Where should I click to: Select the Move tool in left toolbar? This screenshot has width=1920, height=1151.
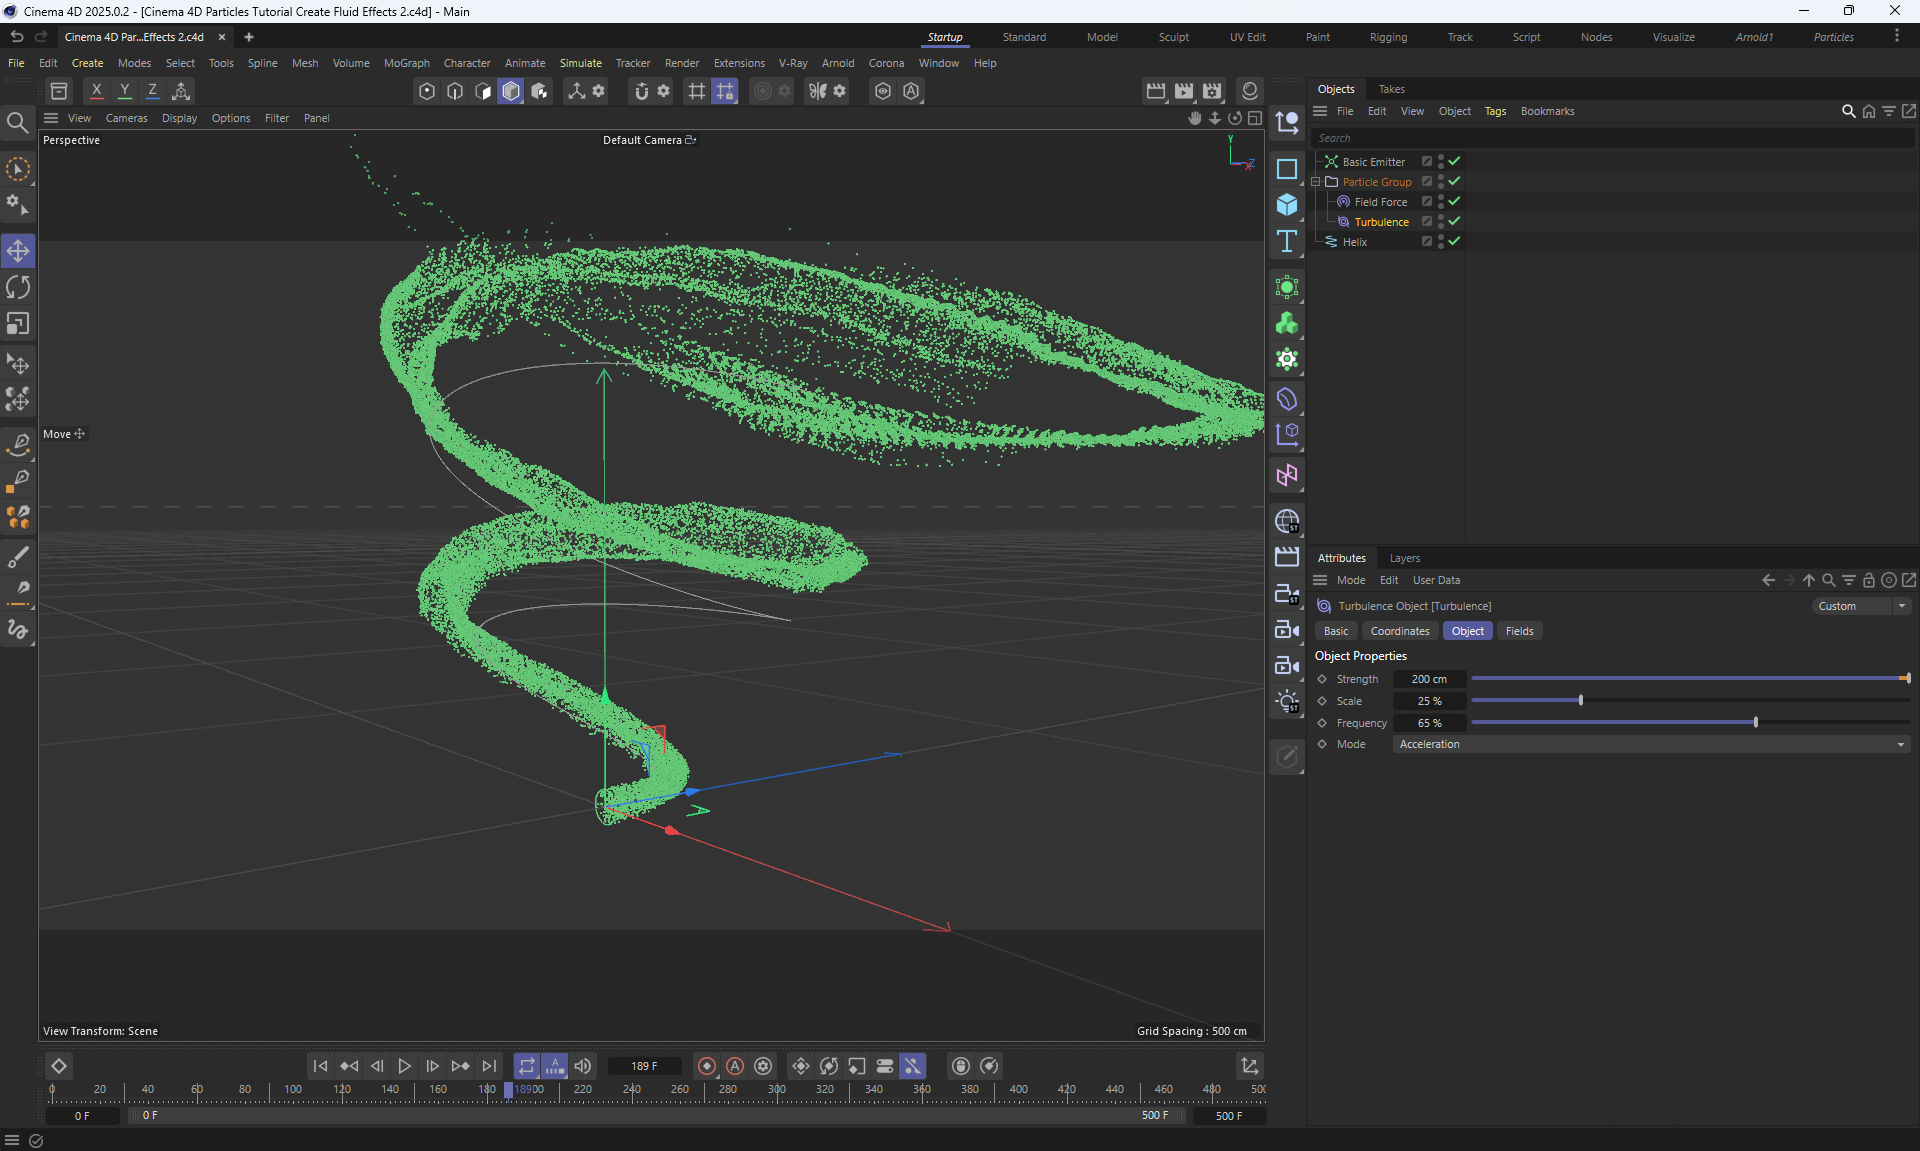pos(18,251)
